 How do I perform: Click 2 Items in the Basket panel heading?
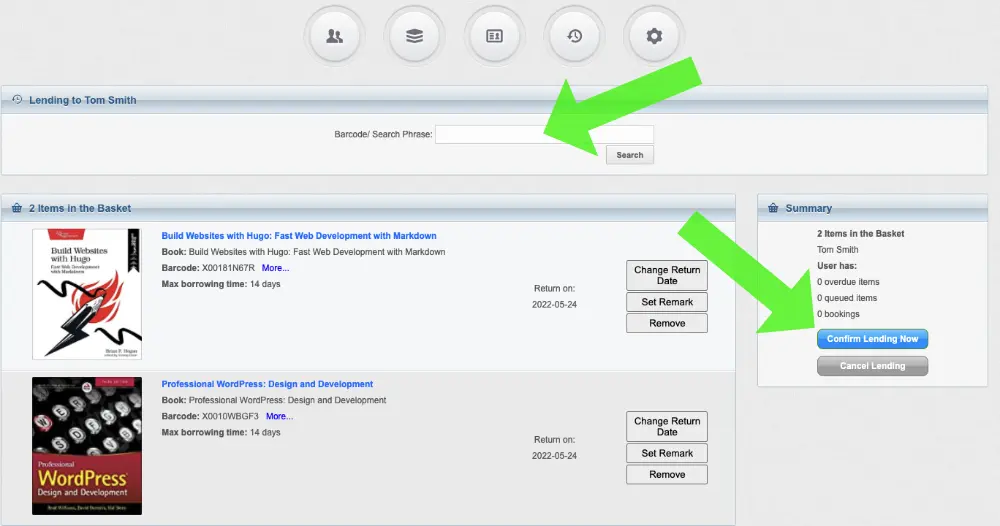point(80,208)
